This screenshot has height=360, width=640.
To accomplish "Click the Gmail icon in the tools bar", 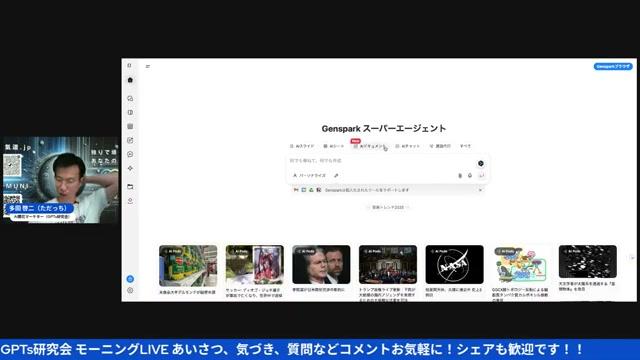I will [x=296, y=190].
